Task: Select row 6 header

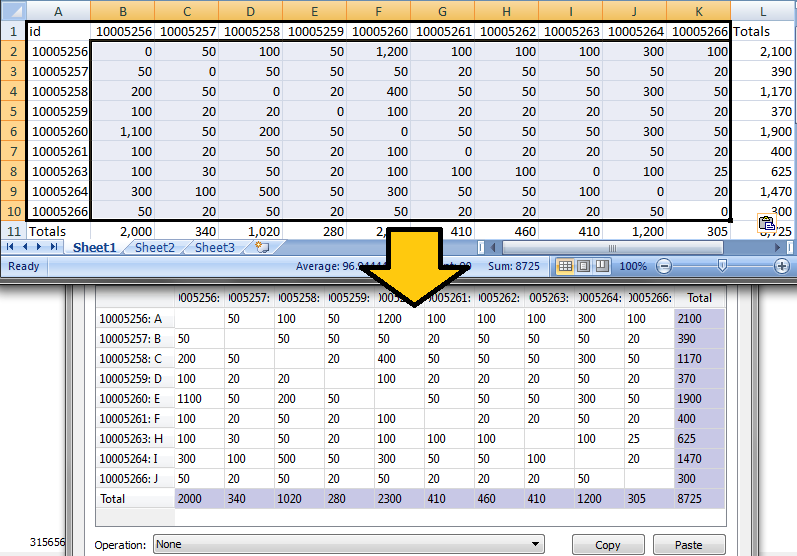Action: click(x=13, y=132)
